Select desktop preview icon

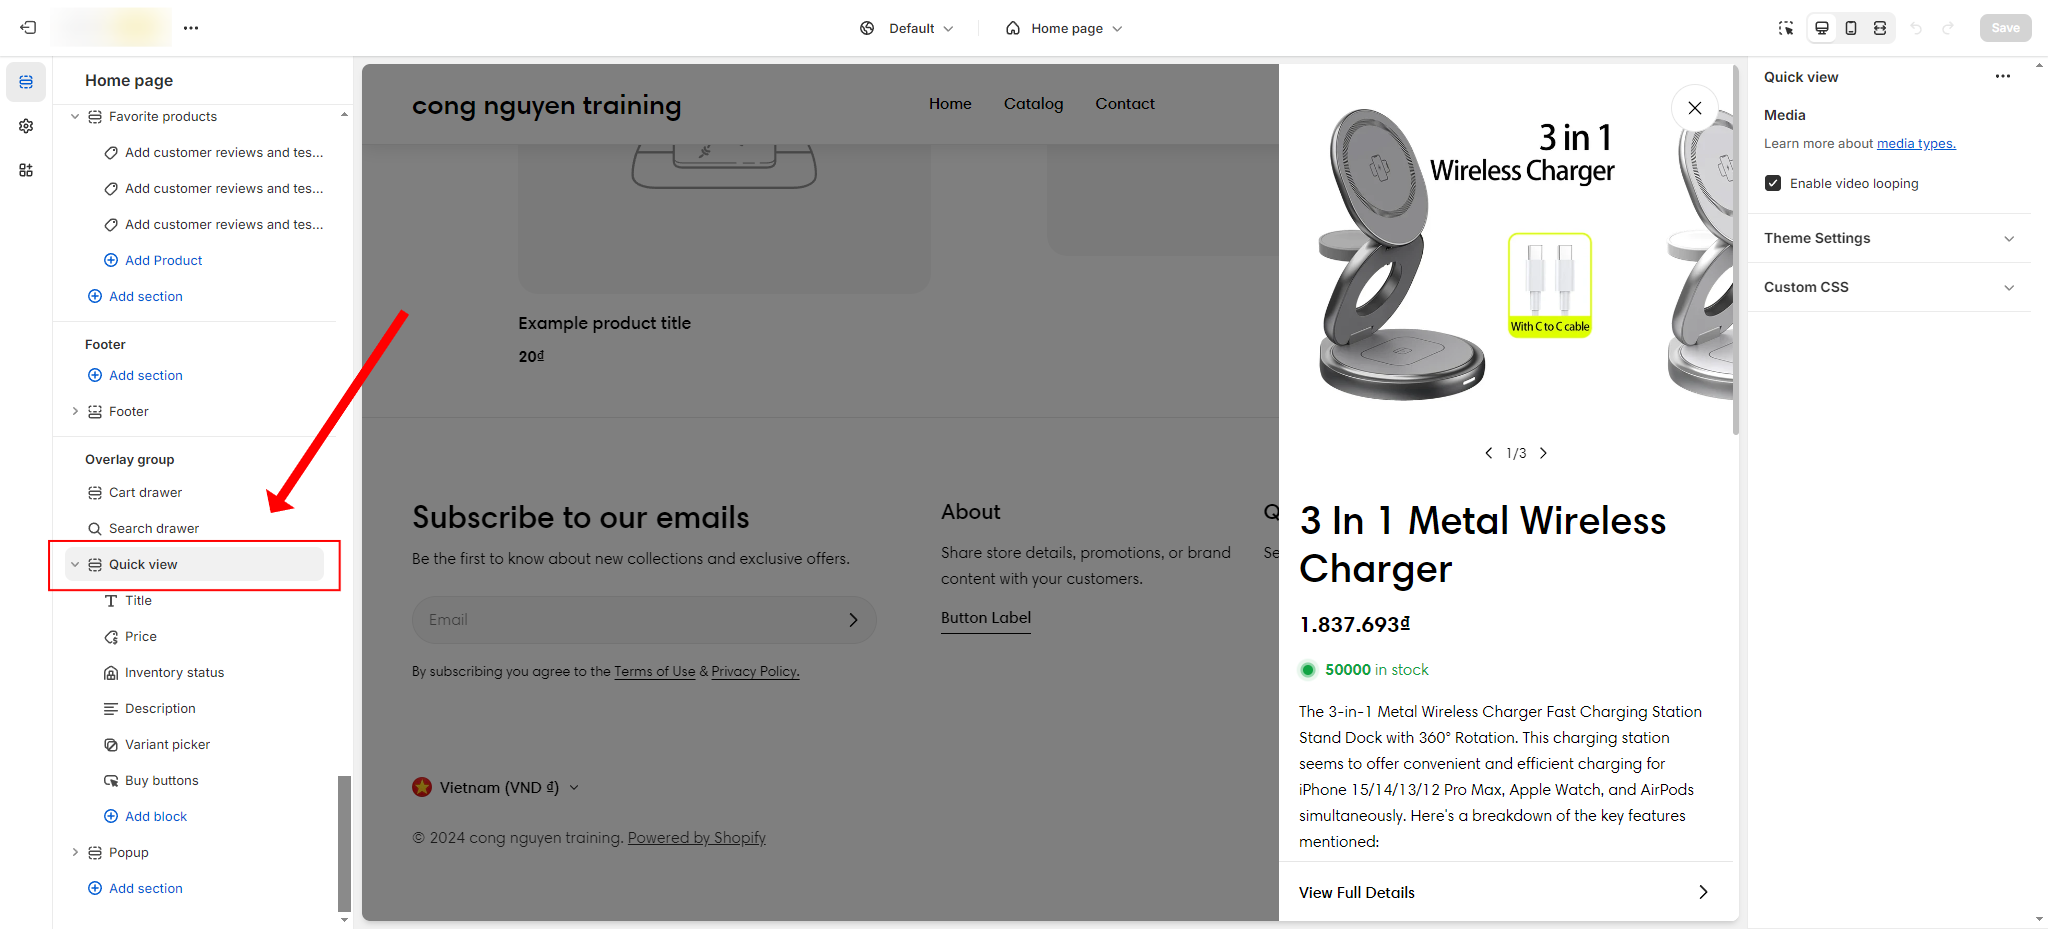pos(1822,28)
